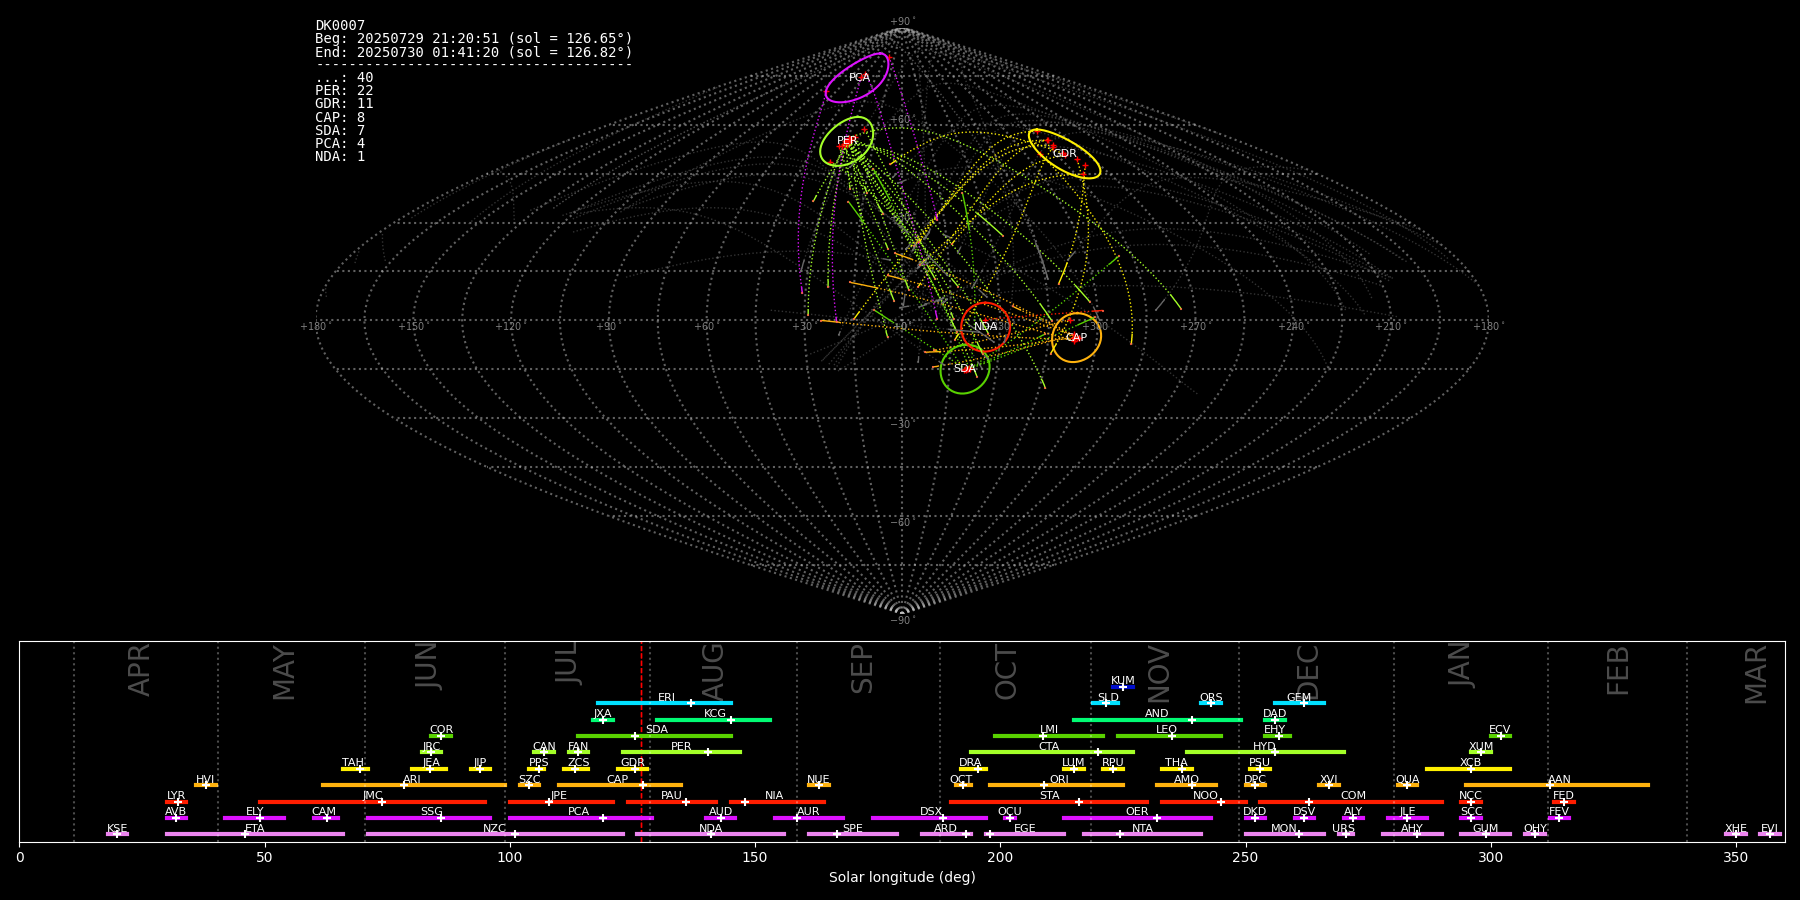Image resolution: width=1800 pixels, height=900 pixels.
Task: Select the HYD shower bar in the timeline
Action: [x=1265, y=752]
